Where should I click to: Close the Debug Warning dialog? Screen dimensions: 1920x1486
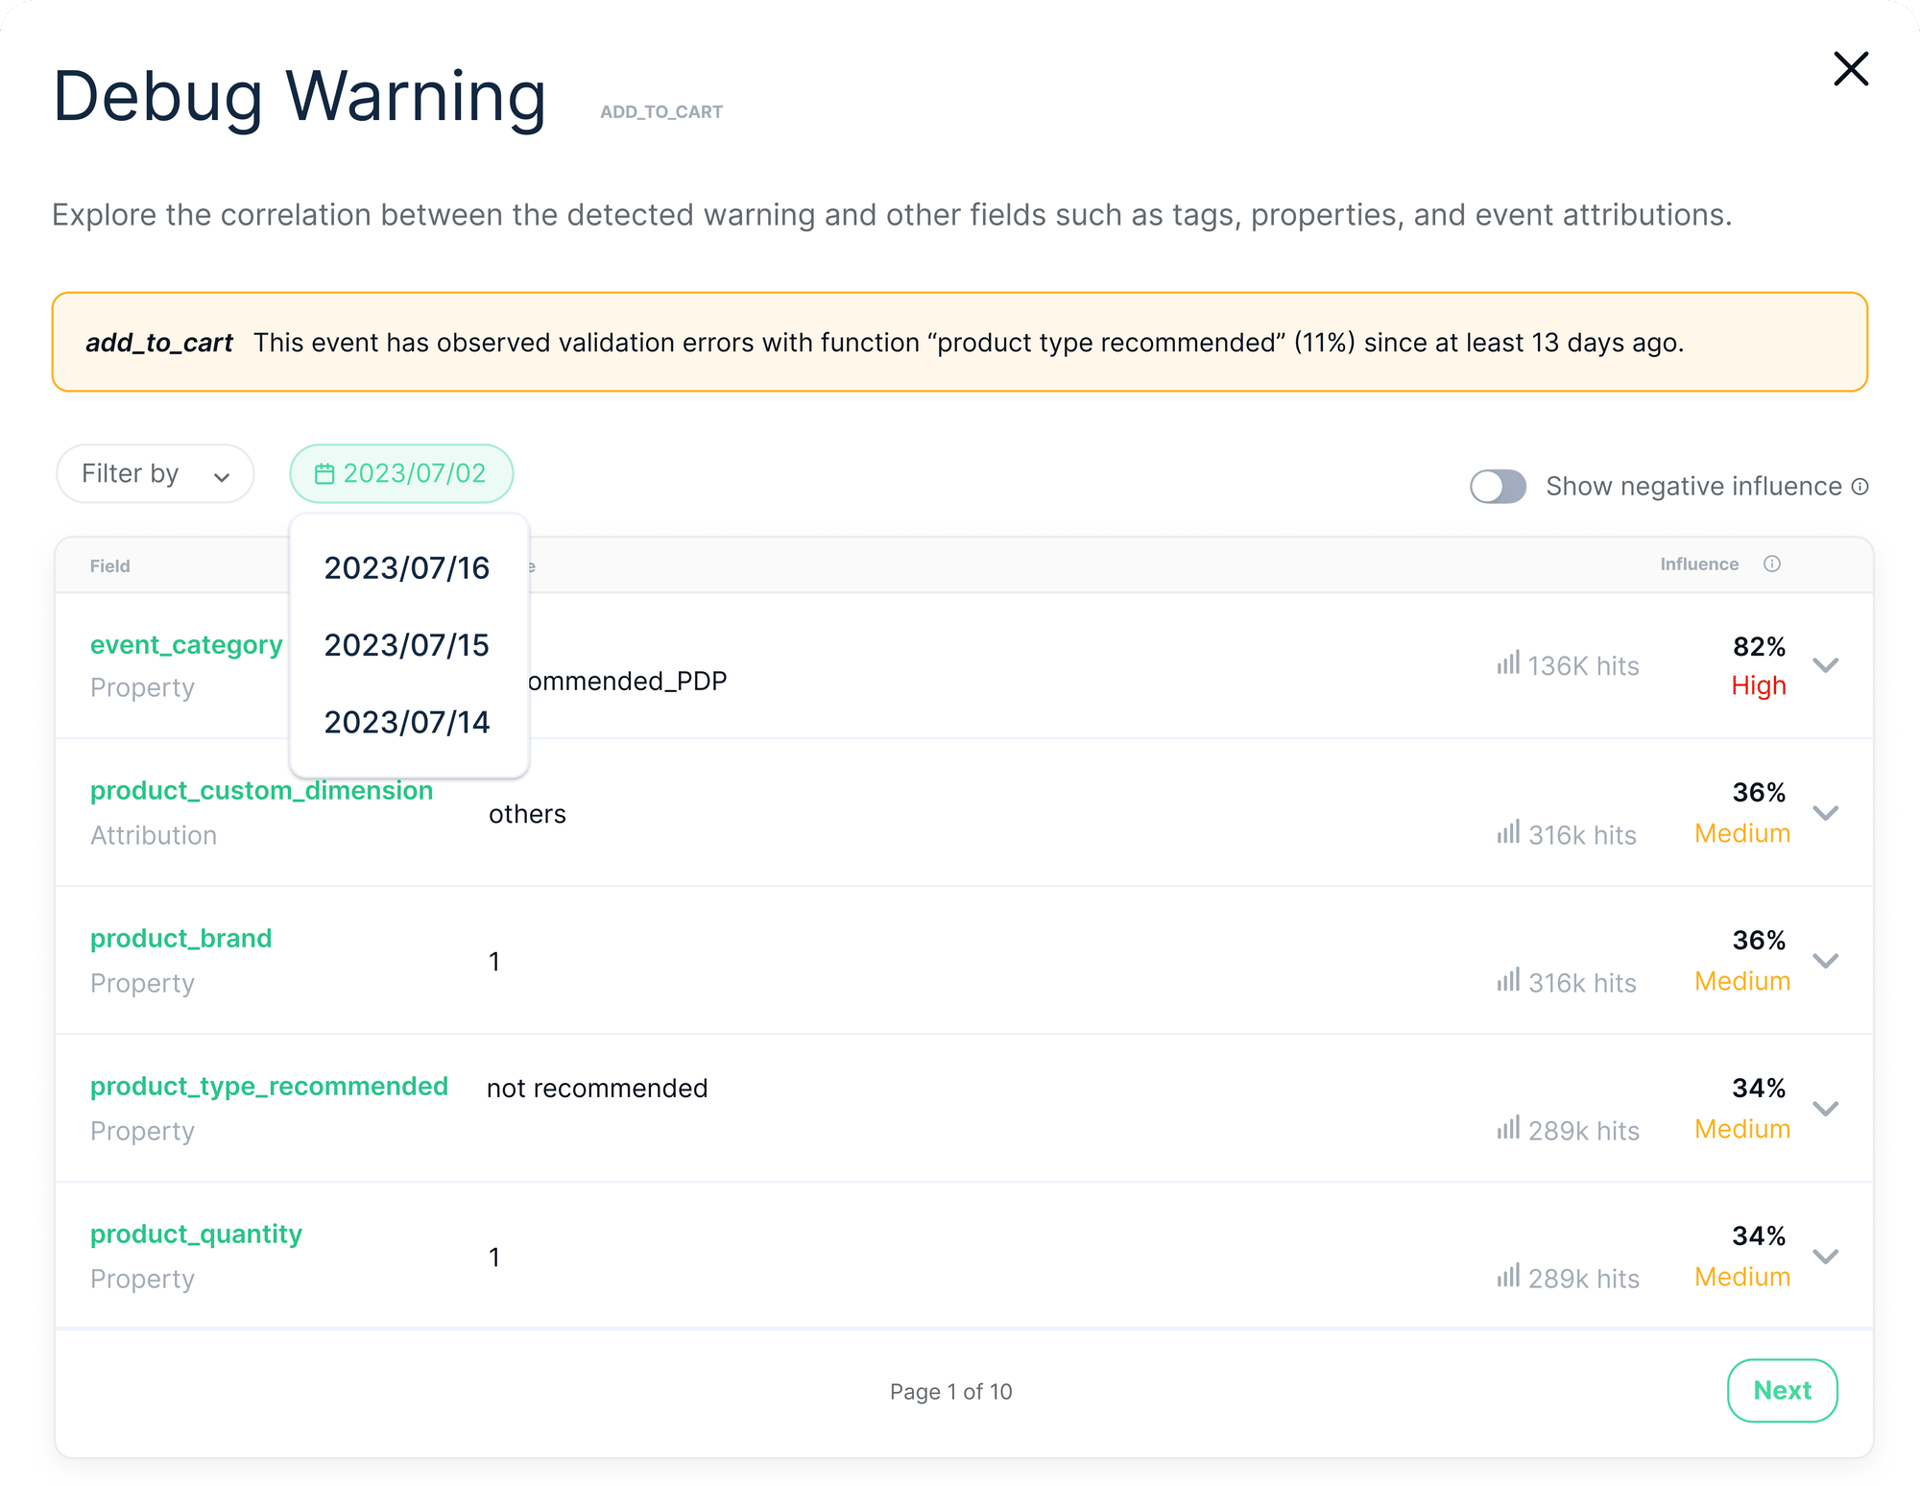click(1850, 70)
